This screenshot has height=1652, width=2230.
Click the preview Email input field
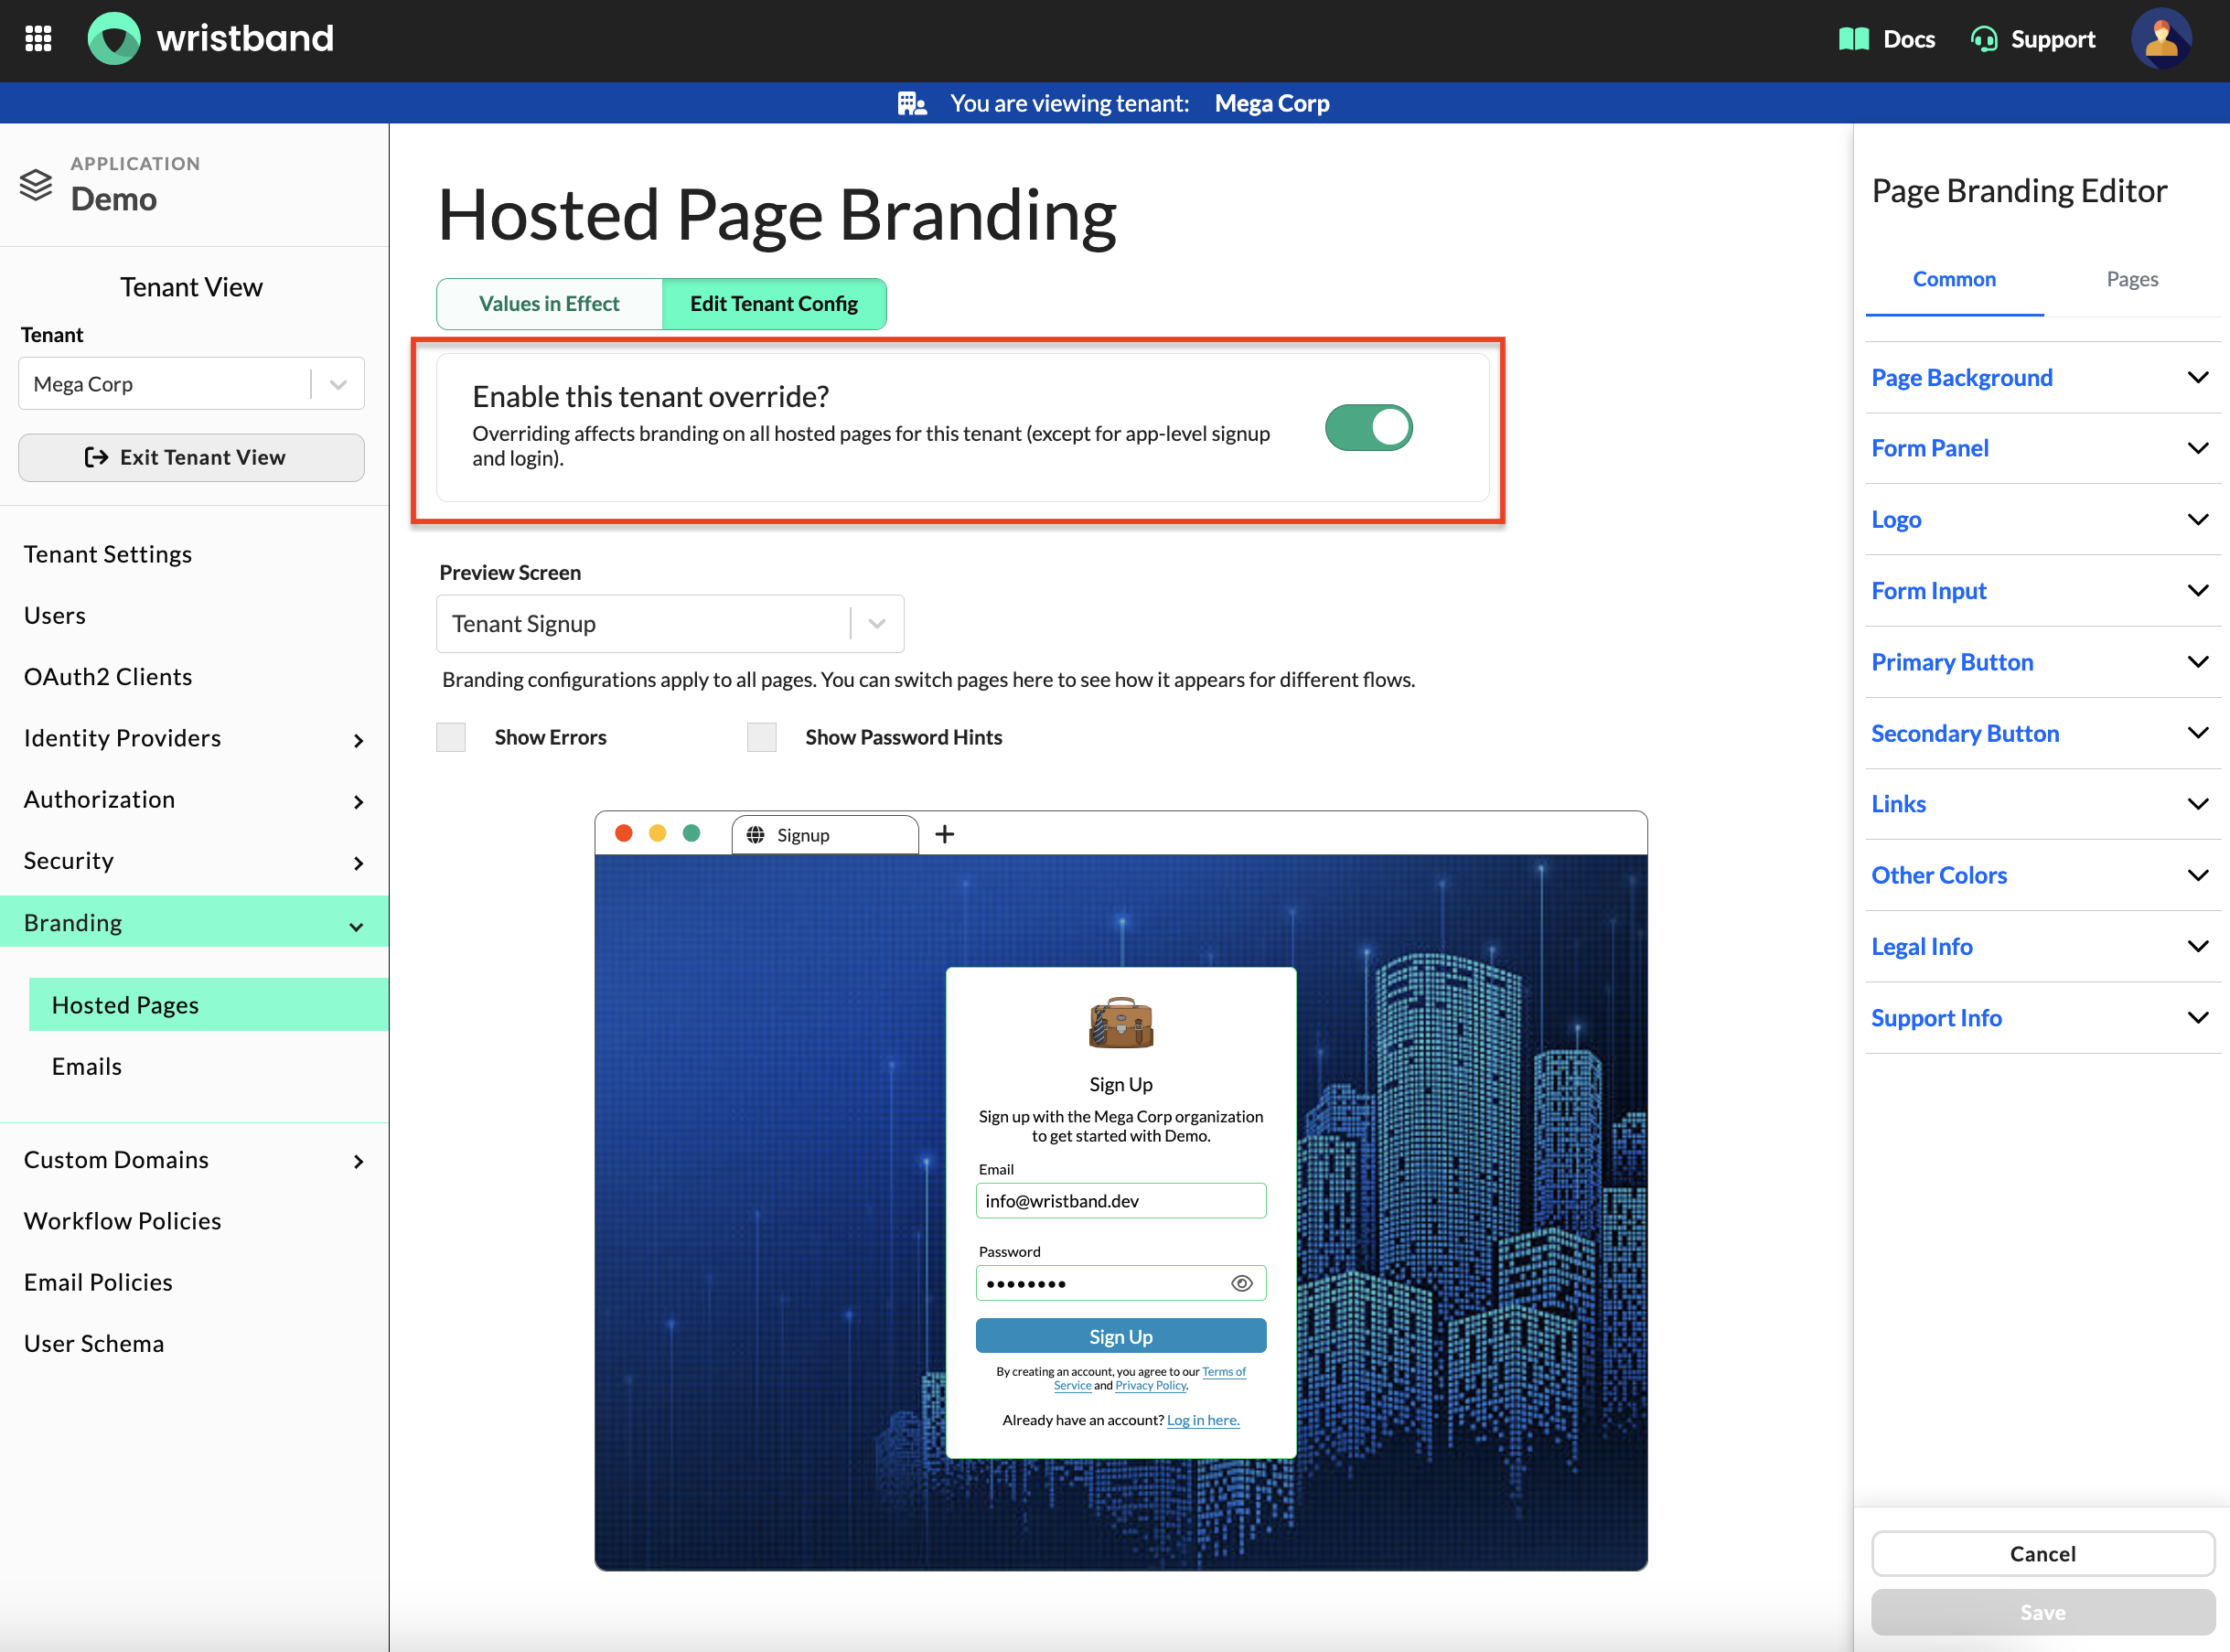tap(1121, 1201)
